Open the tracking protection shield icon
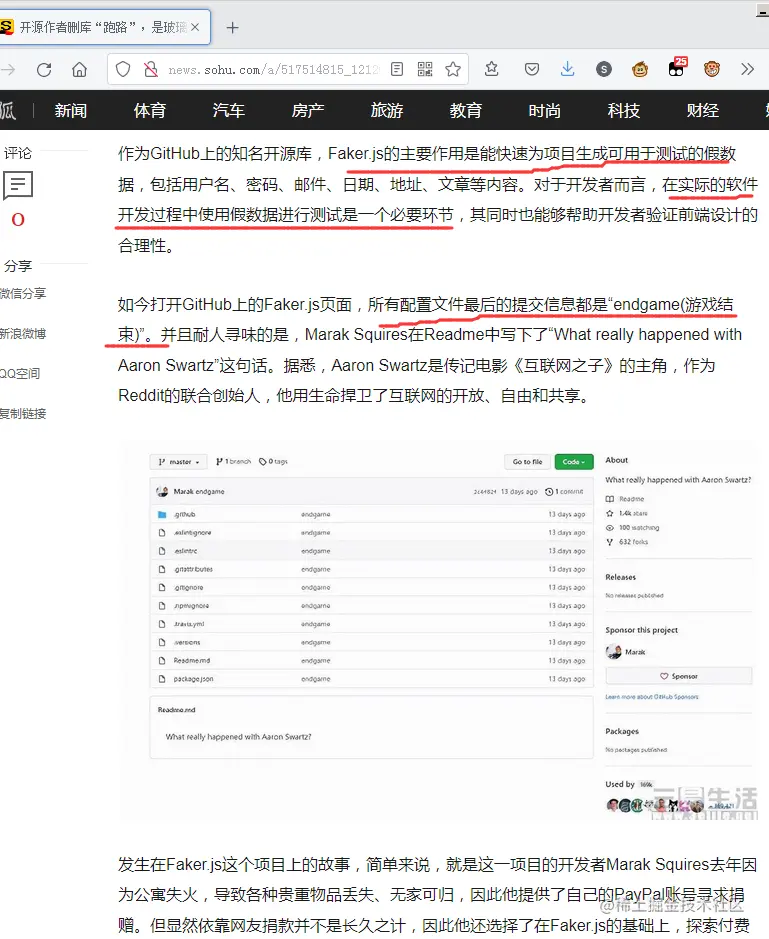Screen dimensions: 769x939 (x=123, y=69)
